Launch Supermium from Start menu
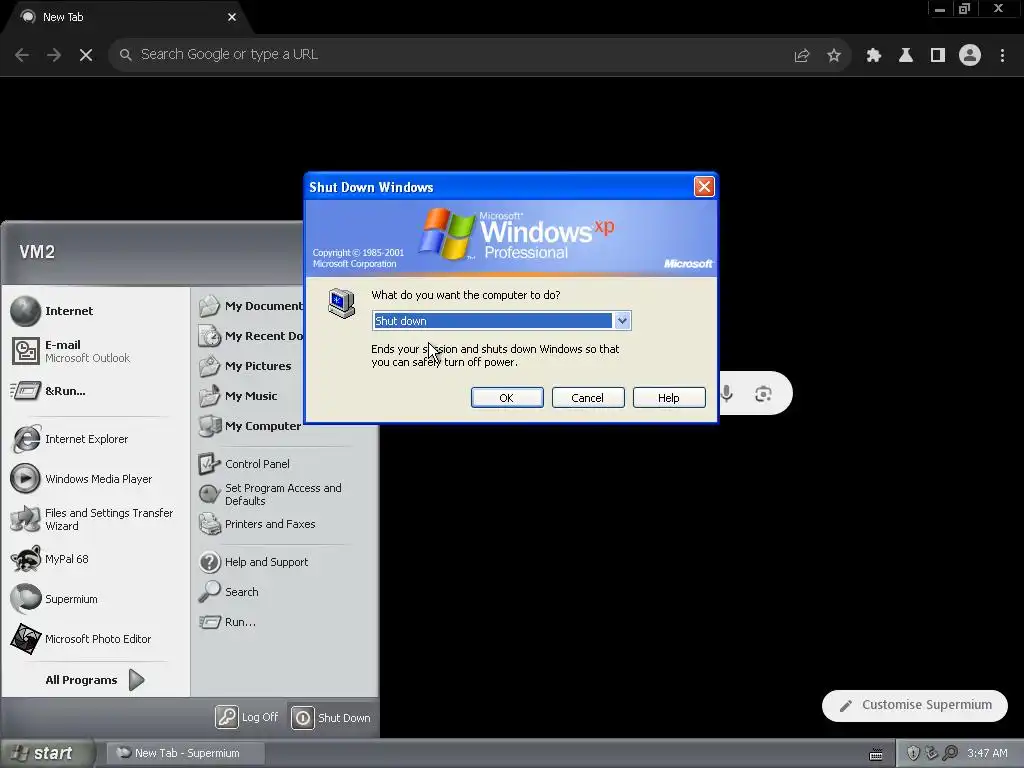1024x768 pixels. [54, 599]
